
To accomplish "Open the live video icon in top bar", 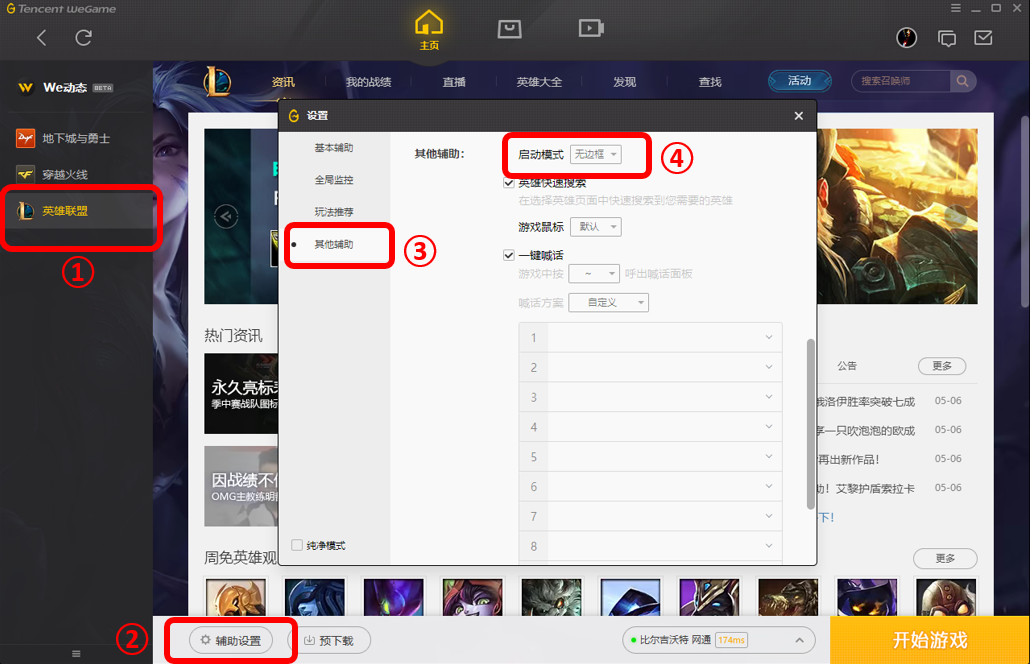I will click(x=590, y=28).
